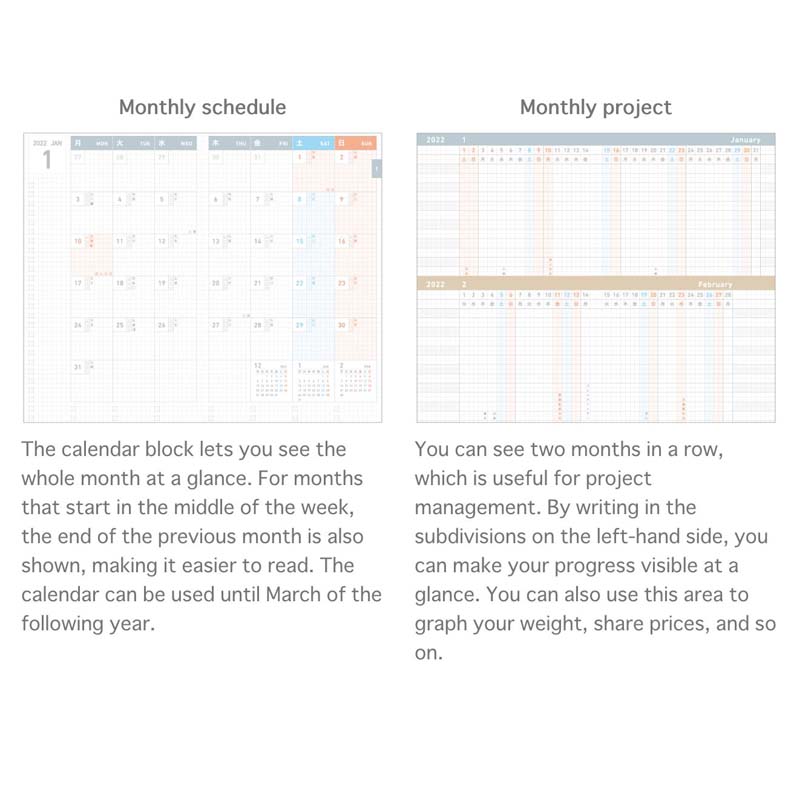Click the blue index tab on the schedule's edge

pos(376,169)
